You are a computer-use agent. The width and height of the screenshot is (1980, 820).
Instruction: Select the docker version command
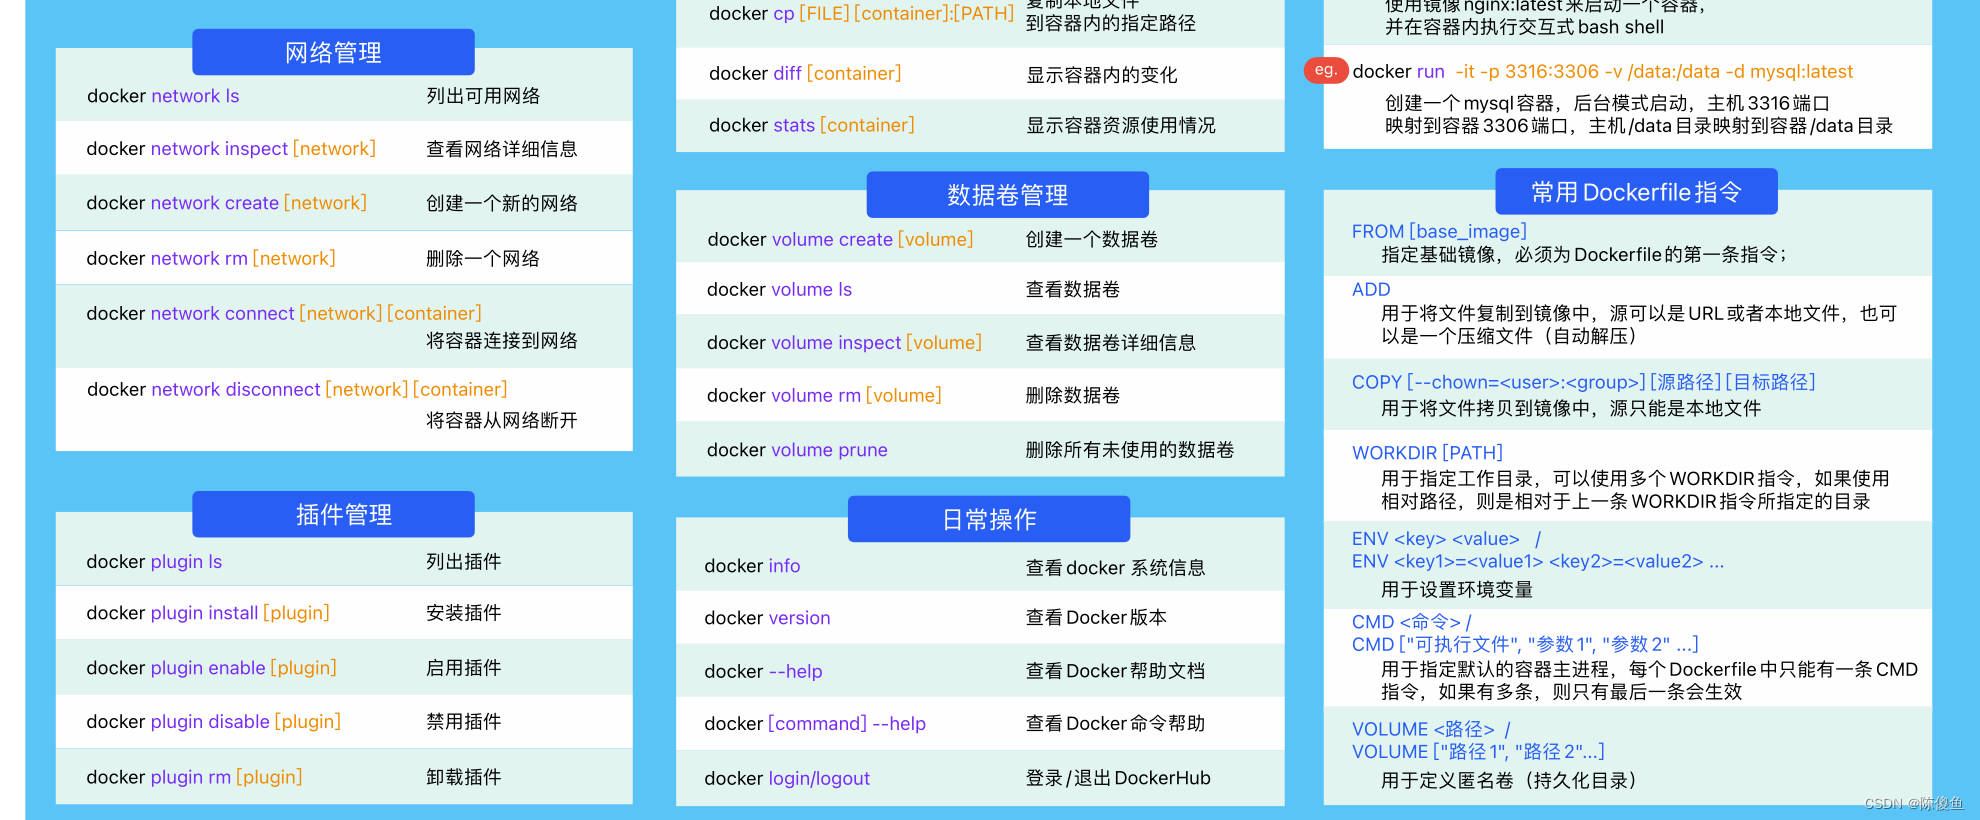pyautogui.click(x=767, y=618)
